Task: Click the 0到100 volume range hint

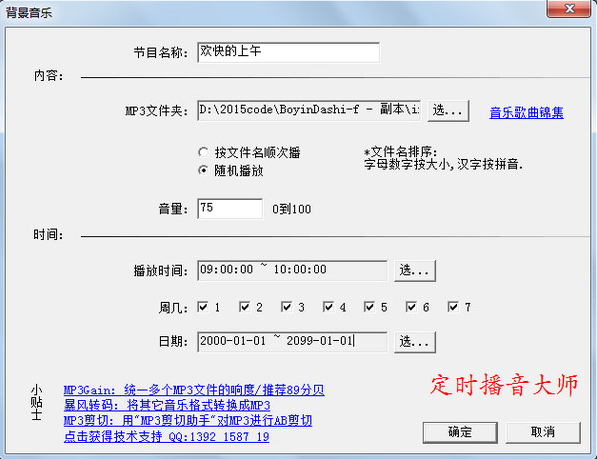Action: pos(292,209)
